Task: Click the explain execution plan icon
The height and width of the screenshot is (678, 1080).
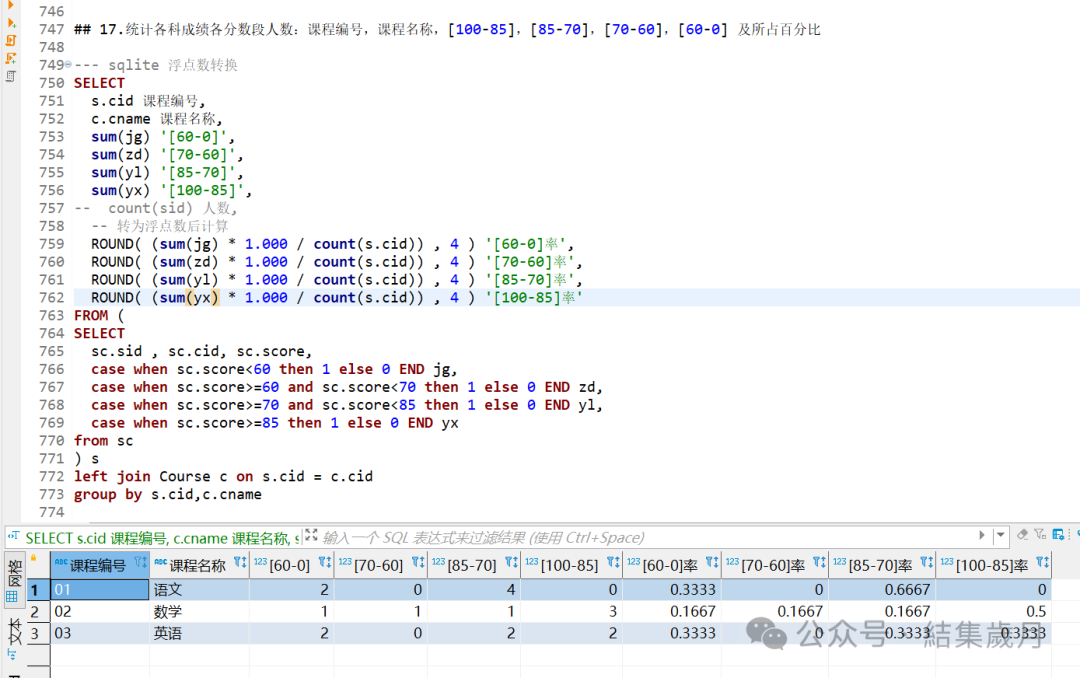Action: (x=10, y=76)
